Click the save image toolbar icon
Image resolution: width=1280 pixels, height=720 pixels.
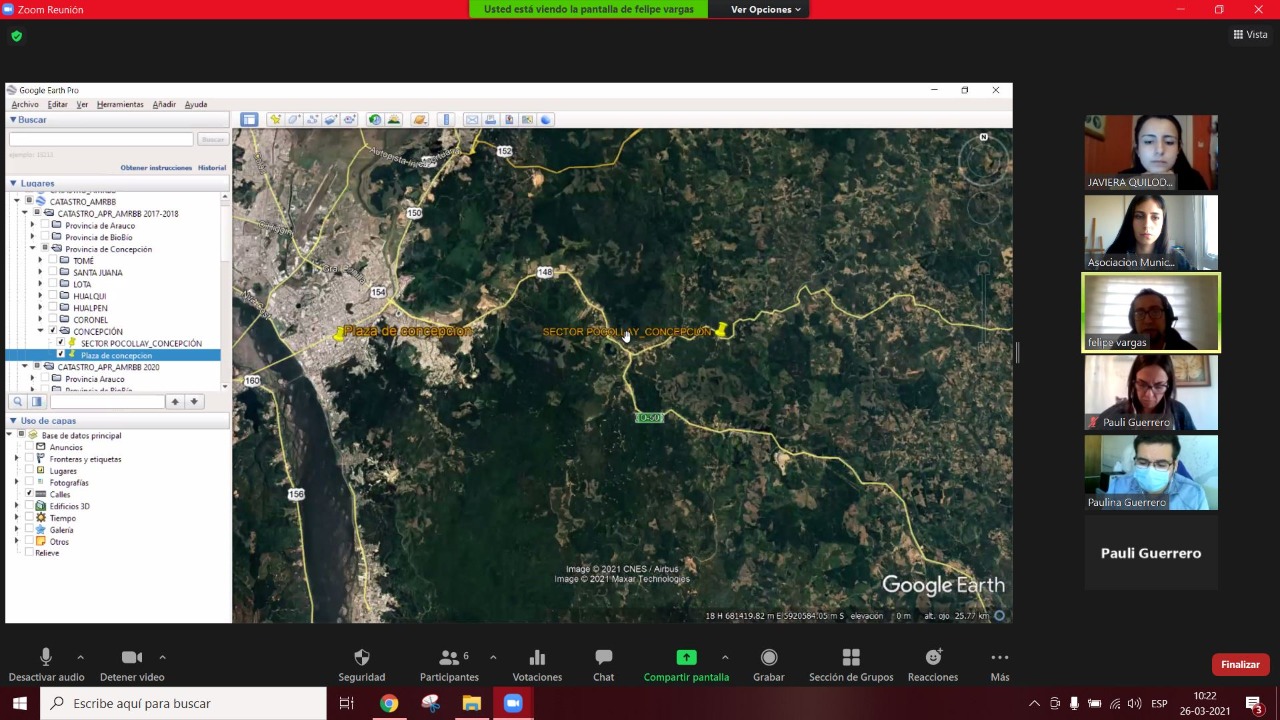point(509,120)
